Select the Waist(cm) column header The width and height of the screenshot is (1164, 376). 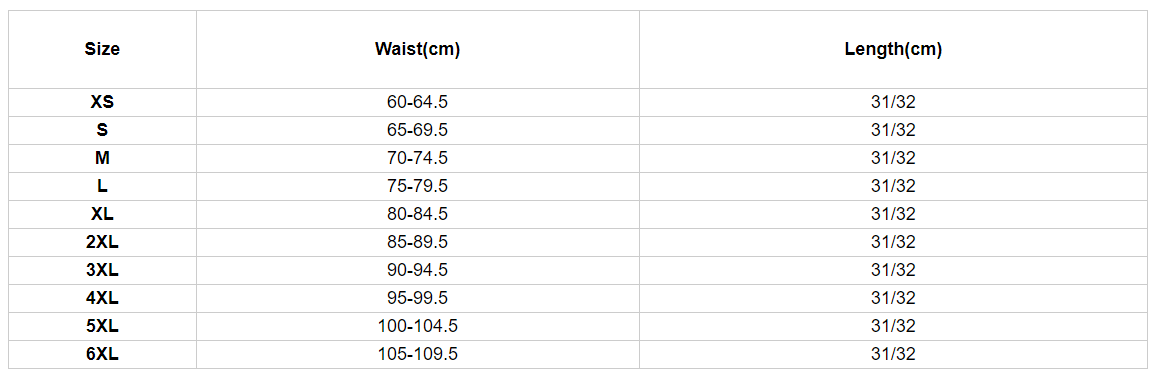tap(417, 50)
